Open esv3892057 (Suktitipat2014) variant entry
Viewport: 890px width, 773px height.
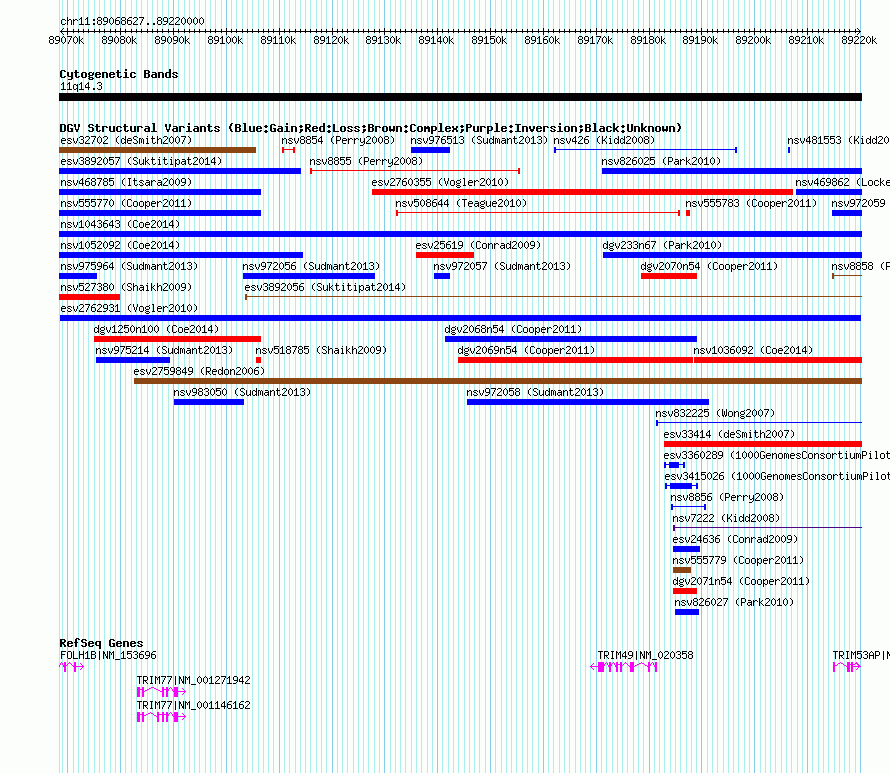pyautogui.click(x=141, y=161)
